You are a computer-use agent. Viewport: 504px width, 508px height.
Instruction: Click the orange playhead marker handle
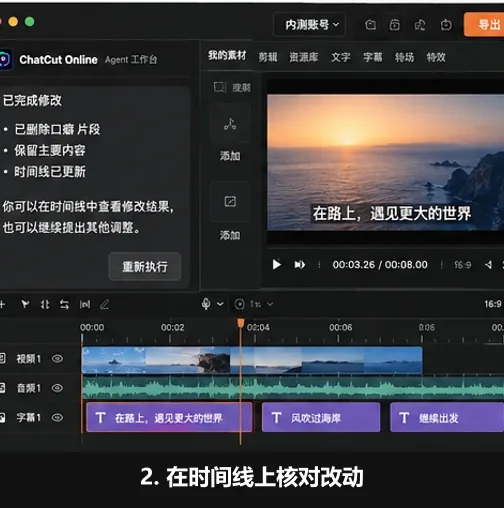240,323
